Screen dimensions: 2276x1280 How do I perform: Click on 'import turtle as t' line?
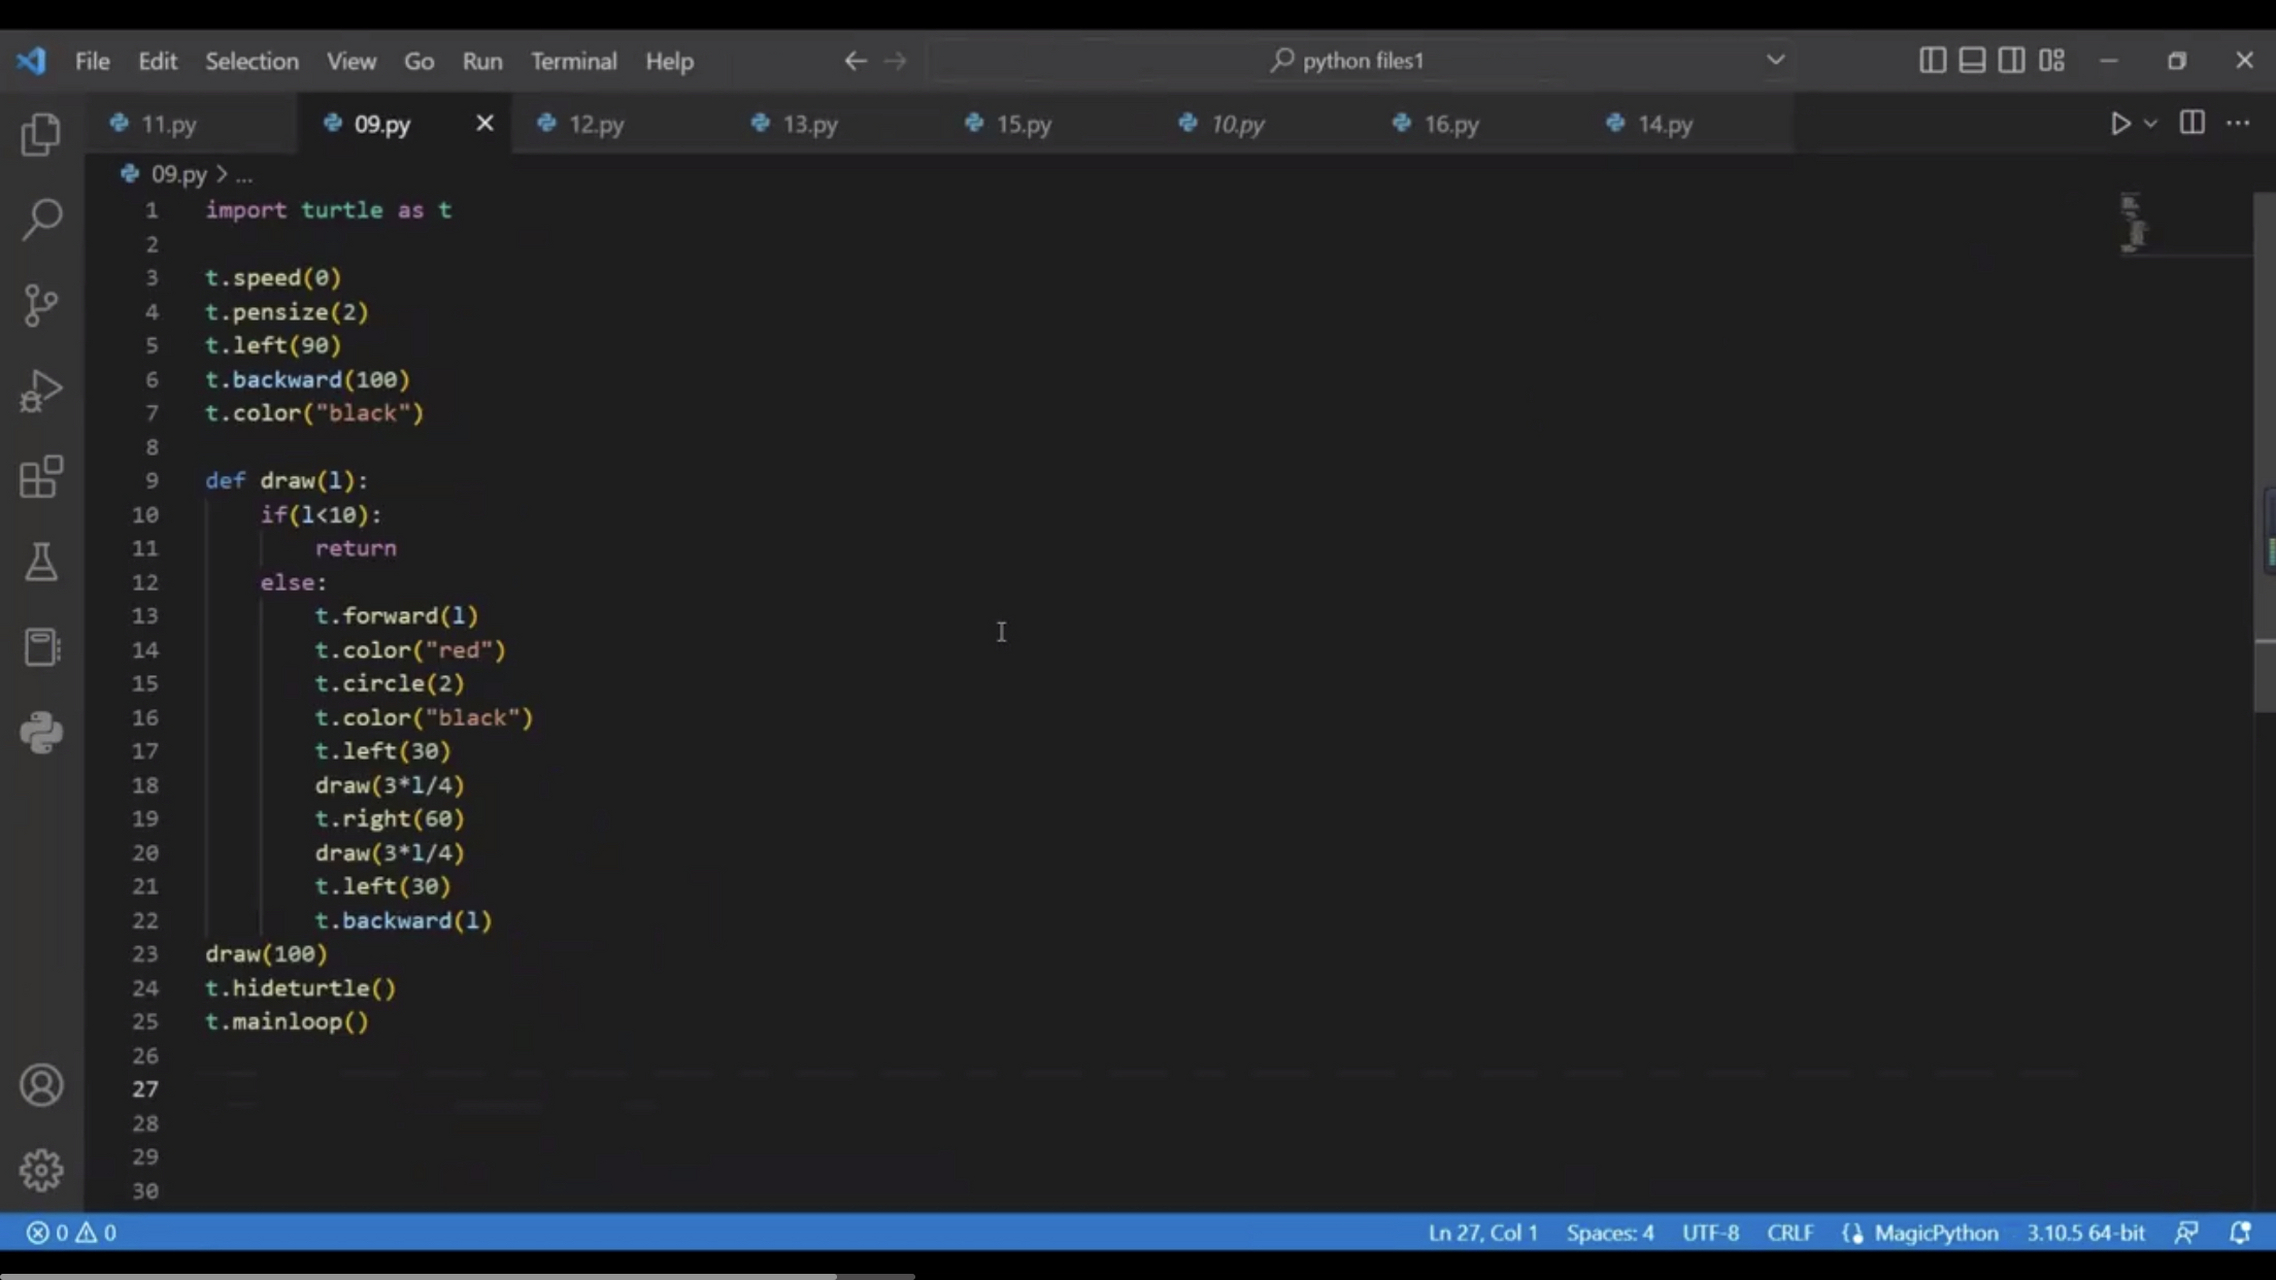point(328,210)
